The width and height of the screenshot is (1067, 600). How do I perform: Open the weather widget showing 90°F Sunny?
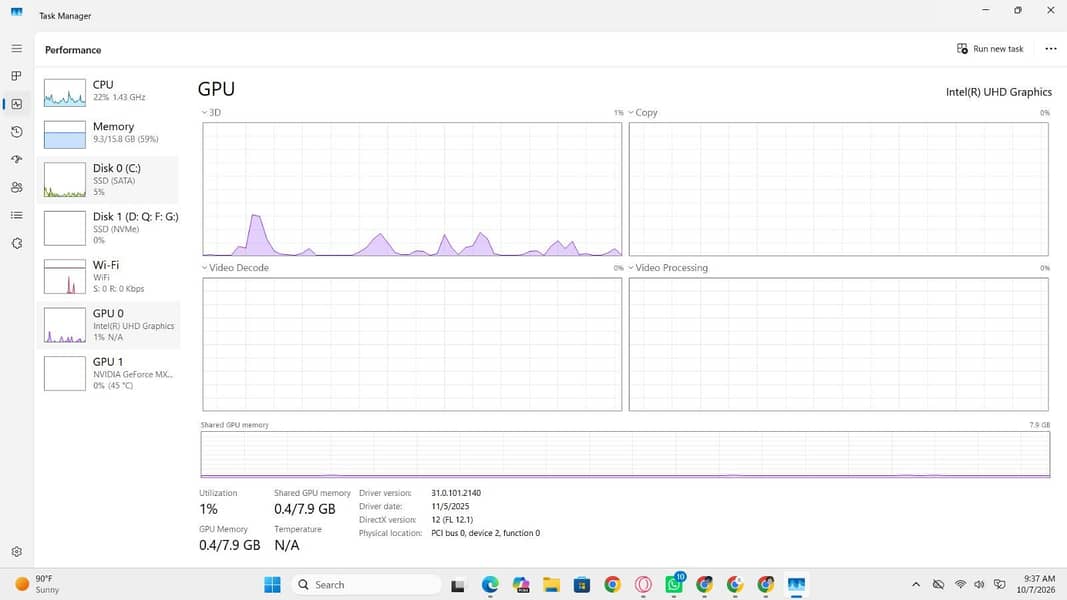click(x=38, y=584)
